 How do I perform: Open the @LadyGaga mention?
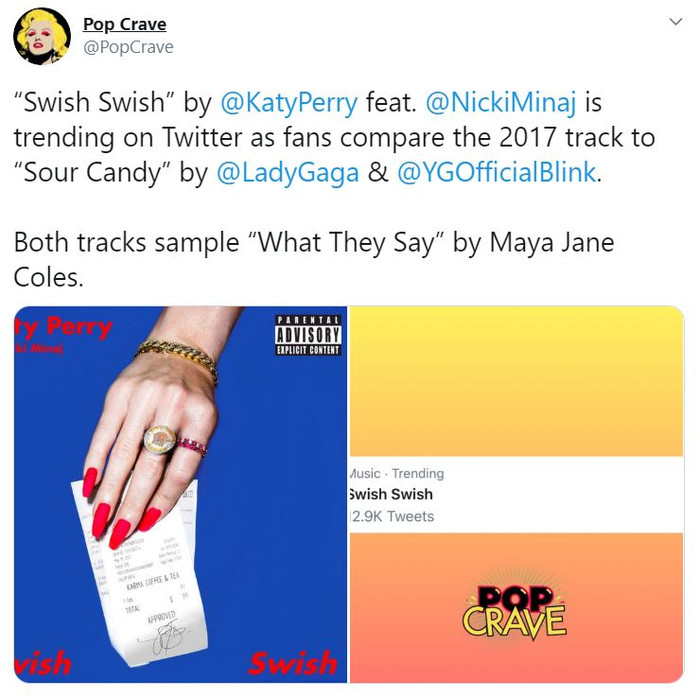[x=288, y=173]
